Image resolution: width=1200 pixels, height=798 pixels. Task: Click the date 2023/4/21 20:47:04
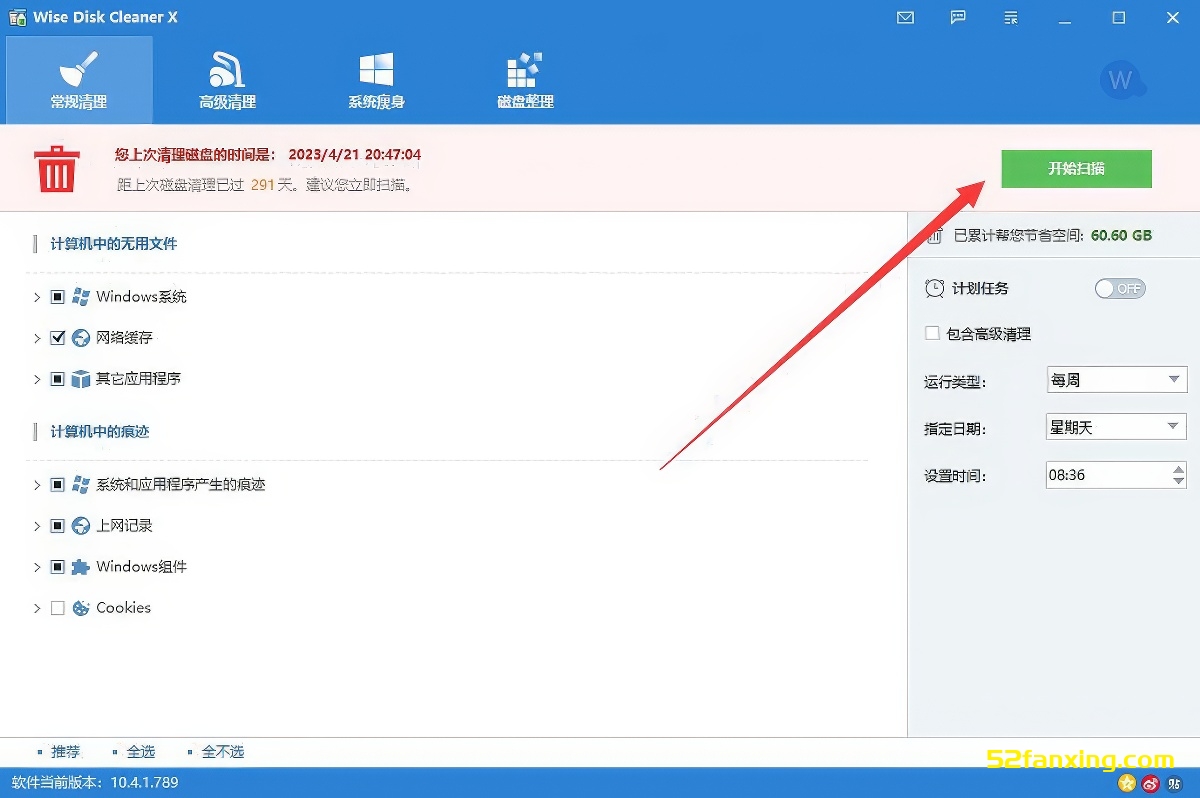coord(355,155)
